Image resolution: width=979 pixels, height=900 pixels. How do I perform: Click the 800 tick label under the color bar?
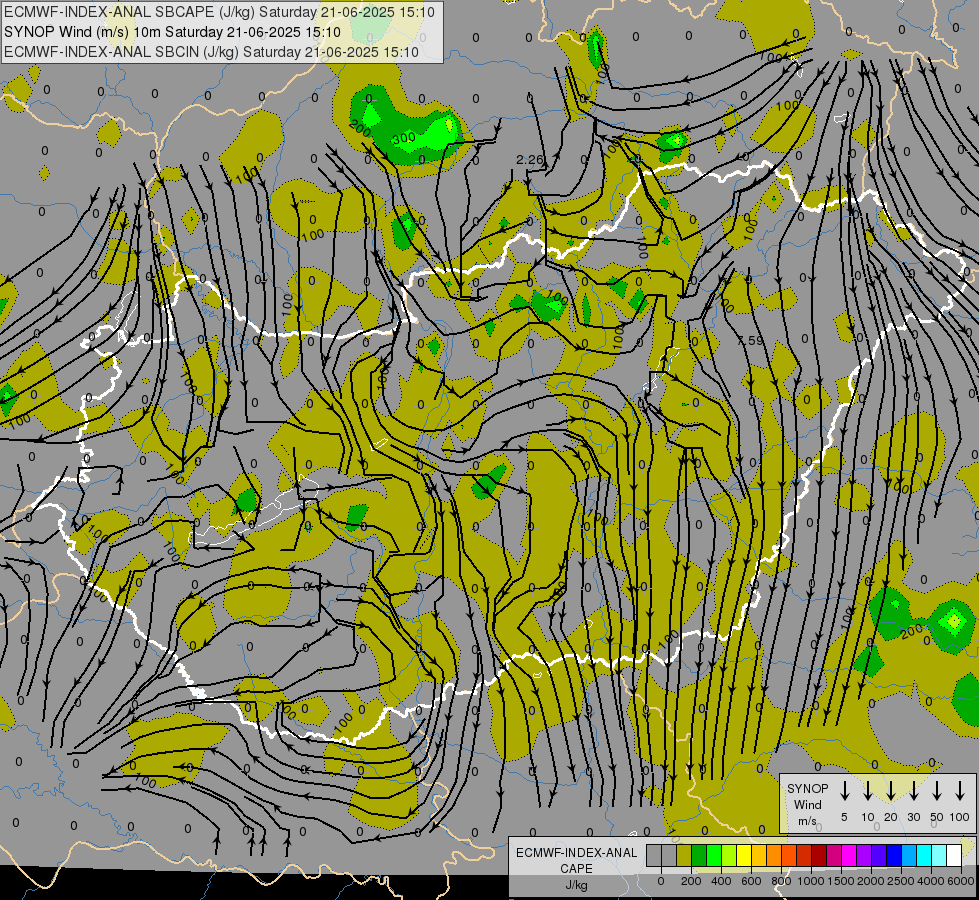click(x=781, y=881)
